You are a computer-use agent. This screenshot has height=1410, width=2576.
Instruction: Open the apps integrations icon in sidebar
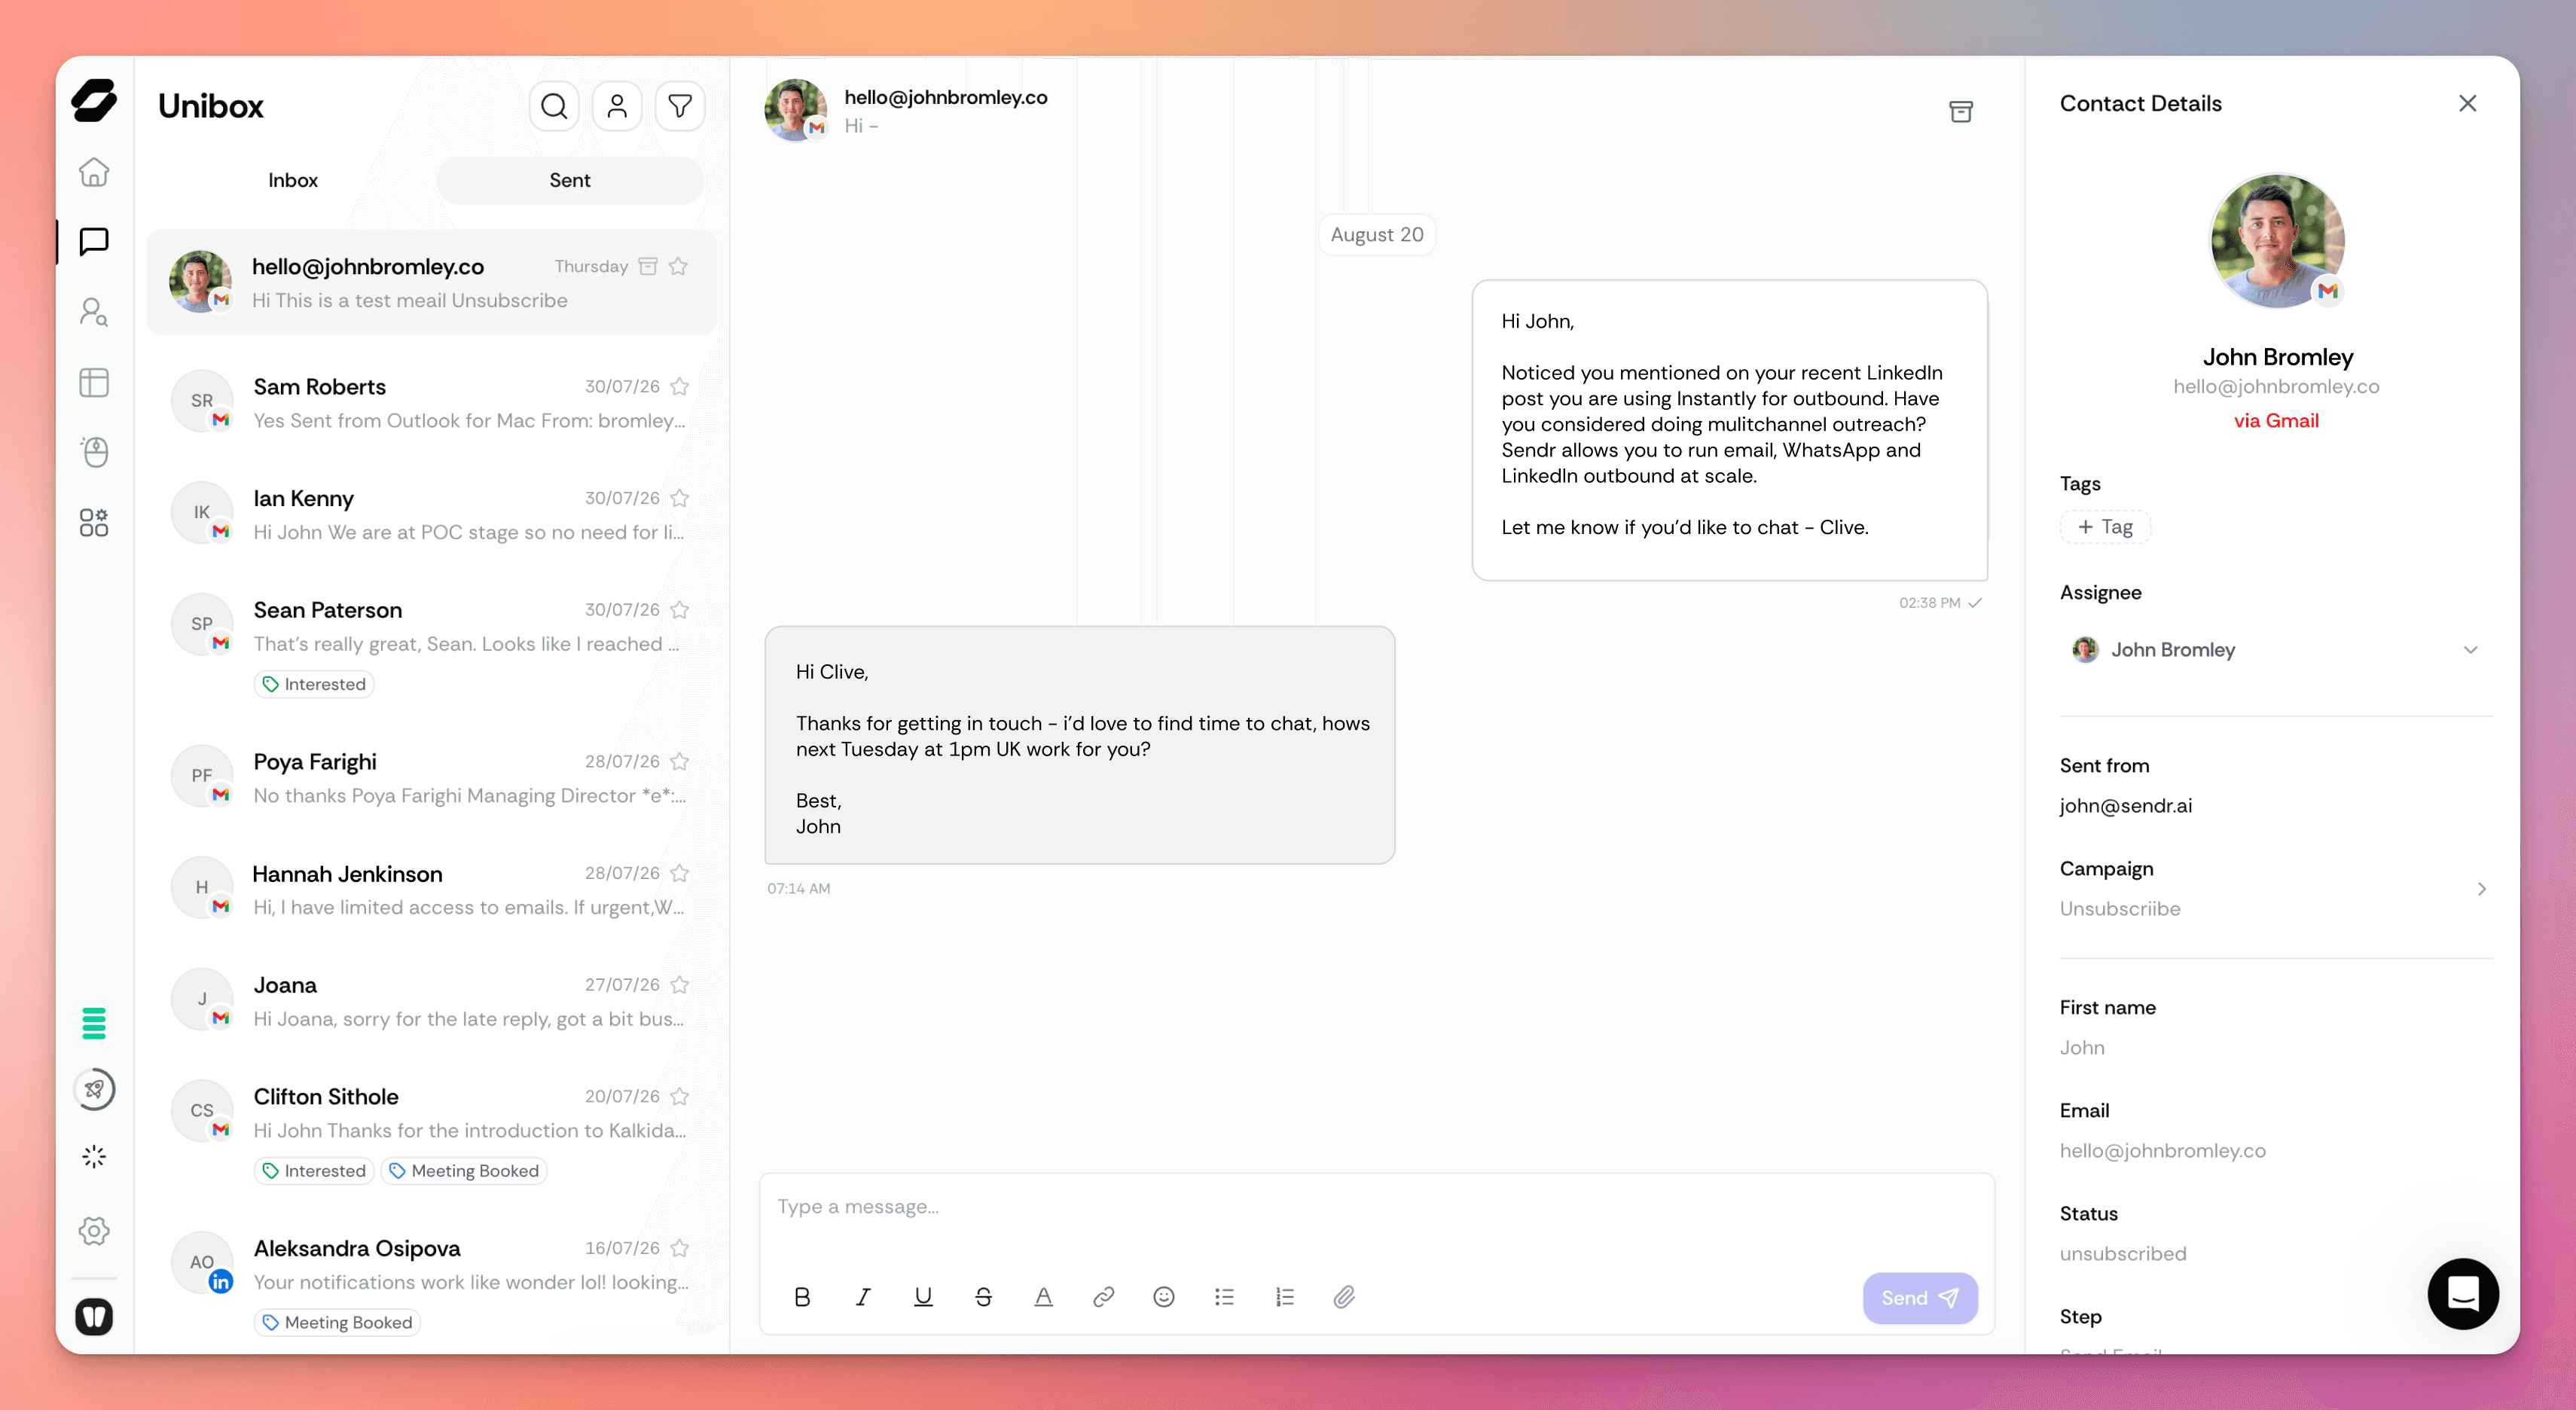point(94,522)
